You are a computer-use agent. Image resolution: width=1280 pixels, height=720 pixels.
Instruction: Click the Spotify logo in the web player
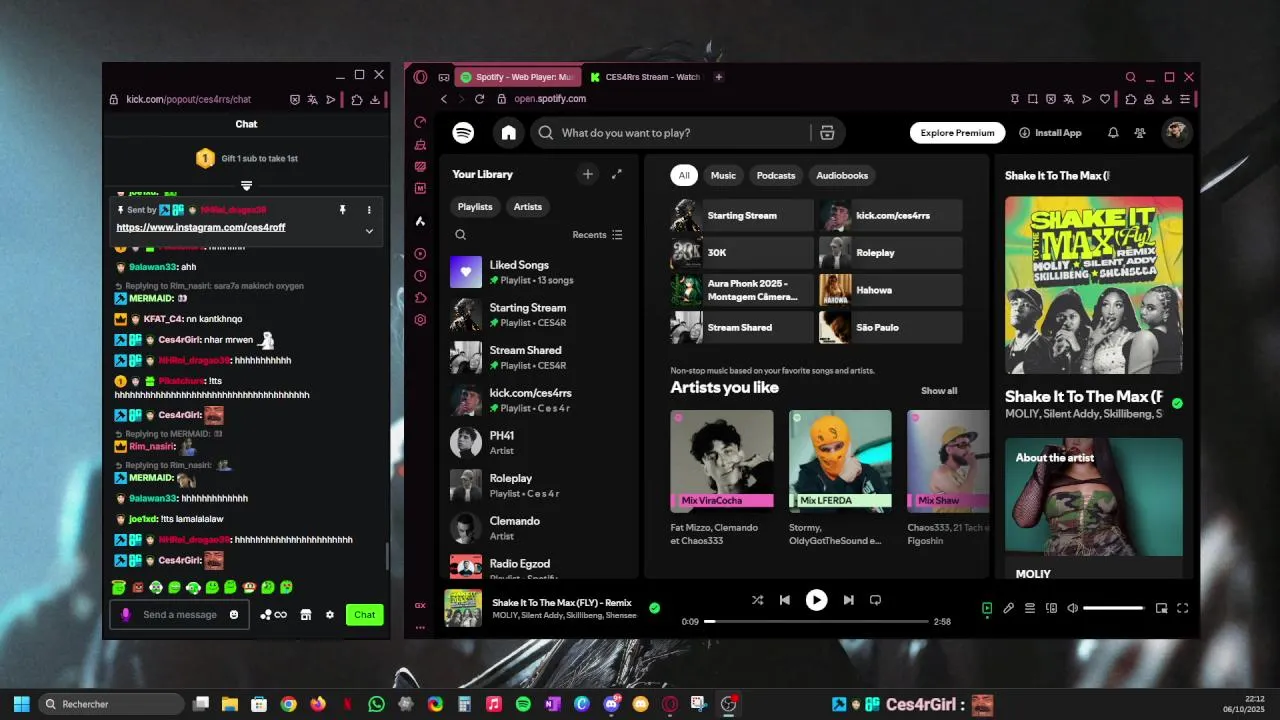(463, 132)
